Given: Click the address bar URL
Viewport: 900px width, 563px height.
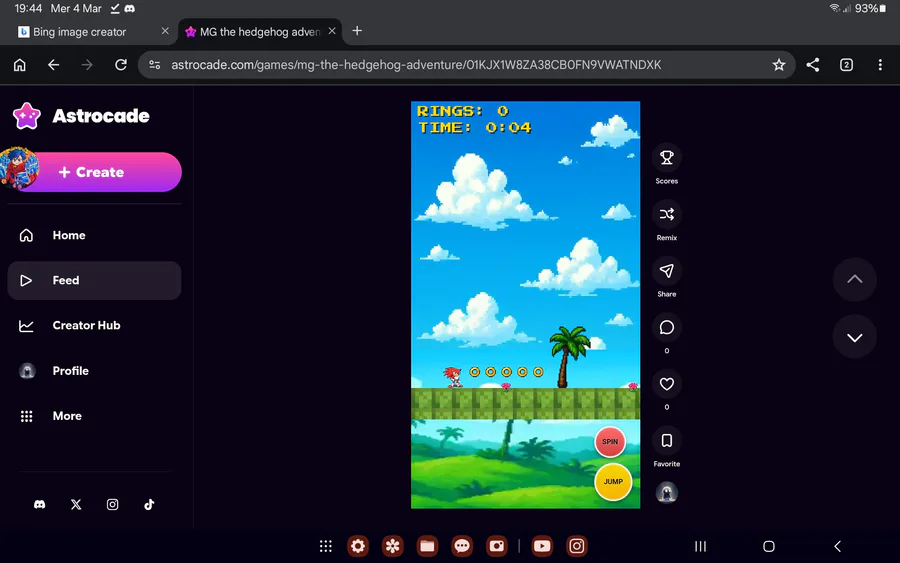Looking at the screenshot, I should [416, 65].
